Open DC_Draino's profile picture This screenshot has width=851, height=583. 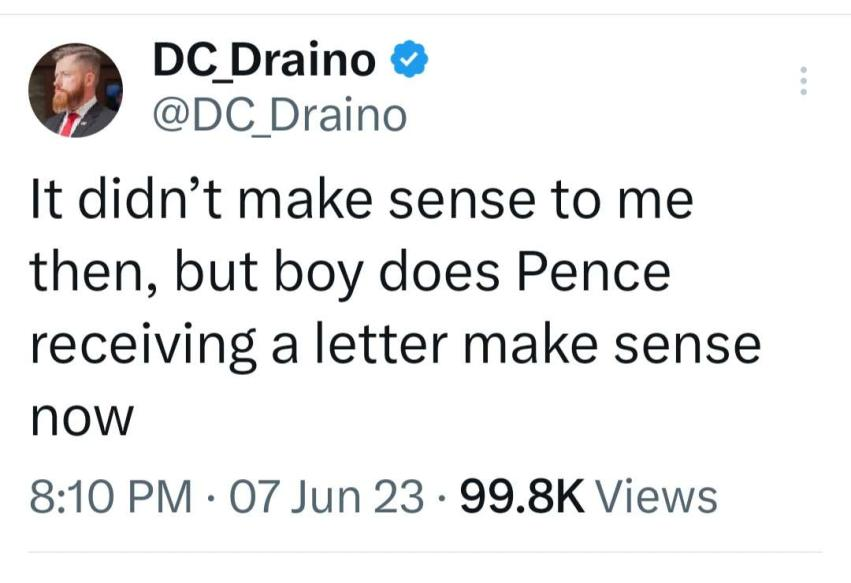tap(75, 90)
